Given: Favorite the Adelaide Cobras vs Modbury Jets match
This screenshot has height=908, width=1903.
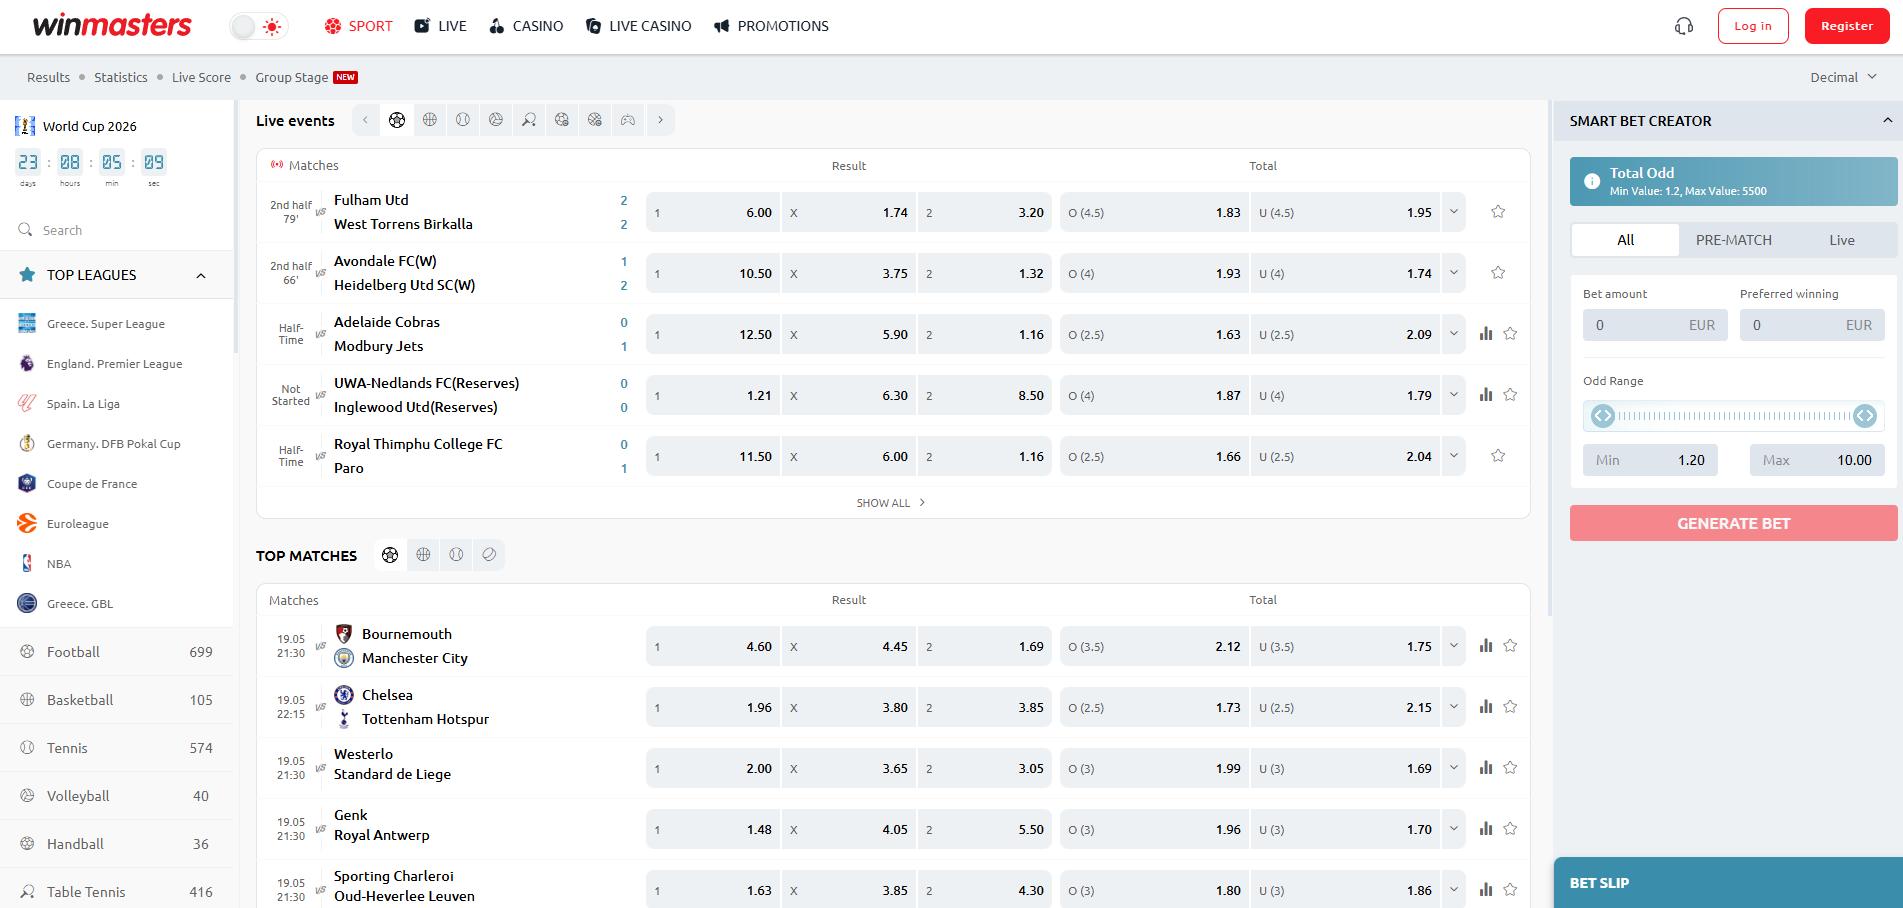Looking at the screenshot, I should click(1510, 334).
